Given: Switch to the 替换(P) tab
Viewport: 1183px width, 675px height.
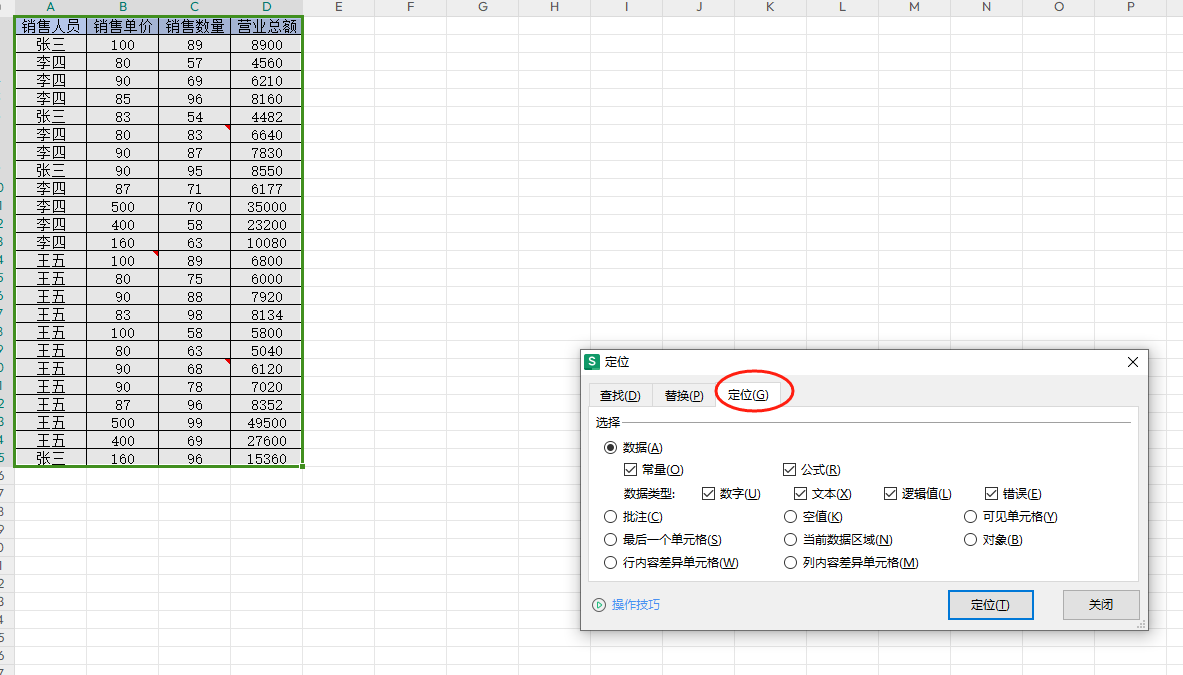Looking at the screenshot, I should (x=684, y=395).
